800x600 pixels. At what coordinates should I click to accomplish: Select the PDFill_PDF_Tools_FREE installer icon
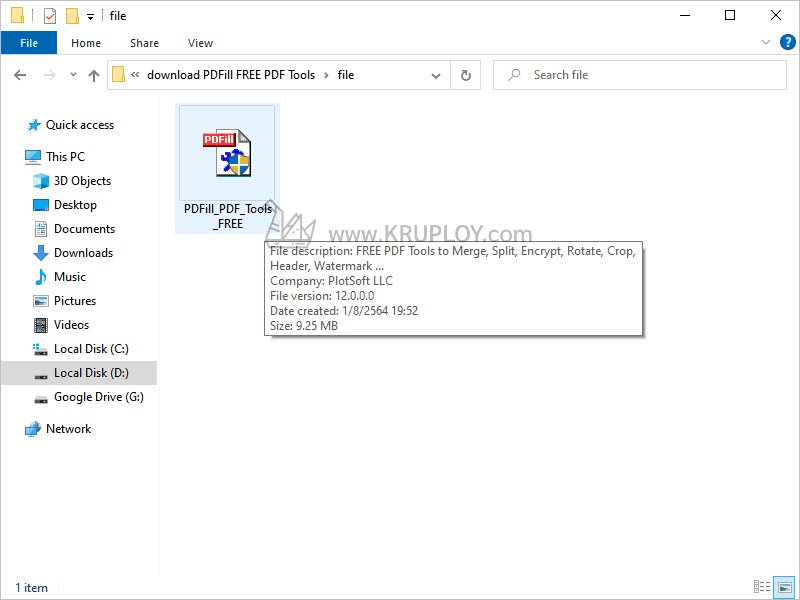(x=227, y=153)
